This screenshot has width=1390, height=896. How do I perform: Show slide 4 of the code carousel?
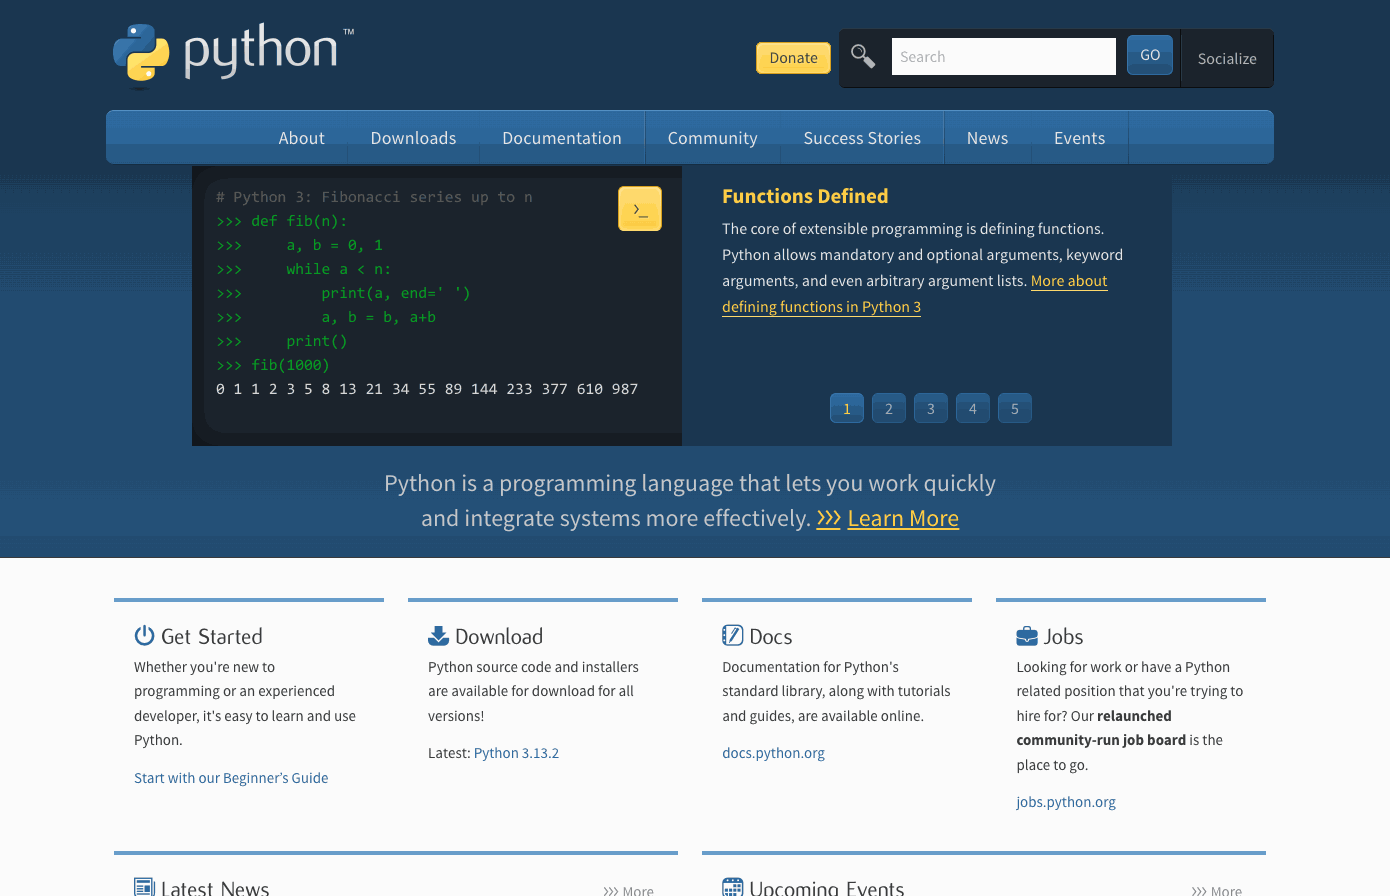(x=973, y=408)
